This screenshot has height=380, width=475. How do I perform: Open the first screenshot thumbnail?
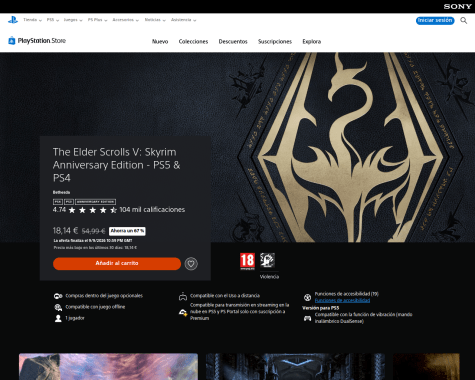point(108,367)
